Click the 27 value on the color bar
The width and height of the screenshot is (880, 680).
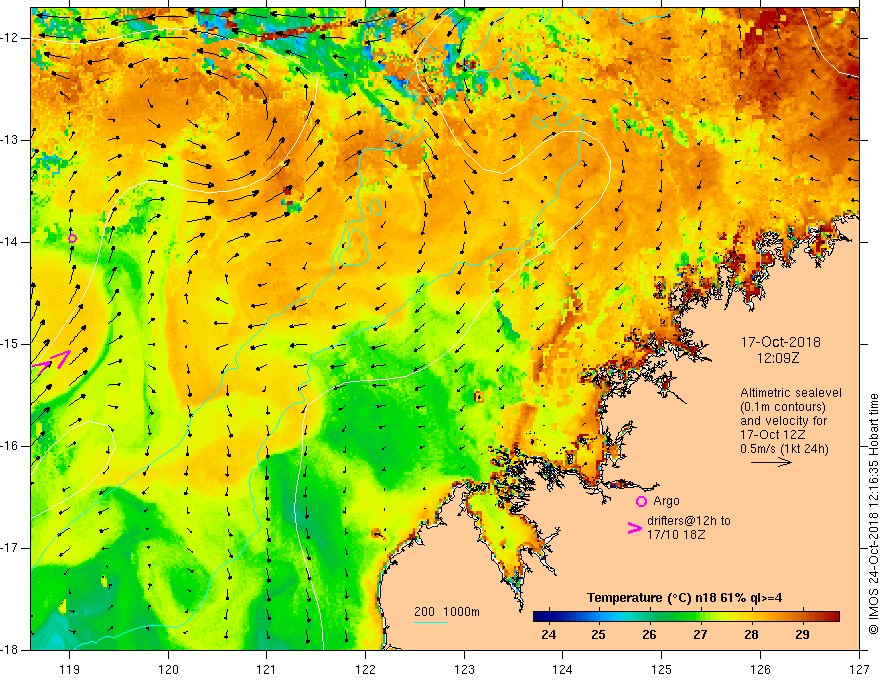click(x=700, y=635)
